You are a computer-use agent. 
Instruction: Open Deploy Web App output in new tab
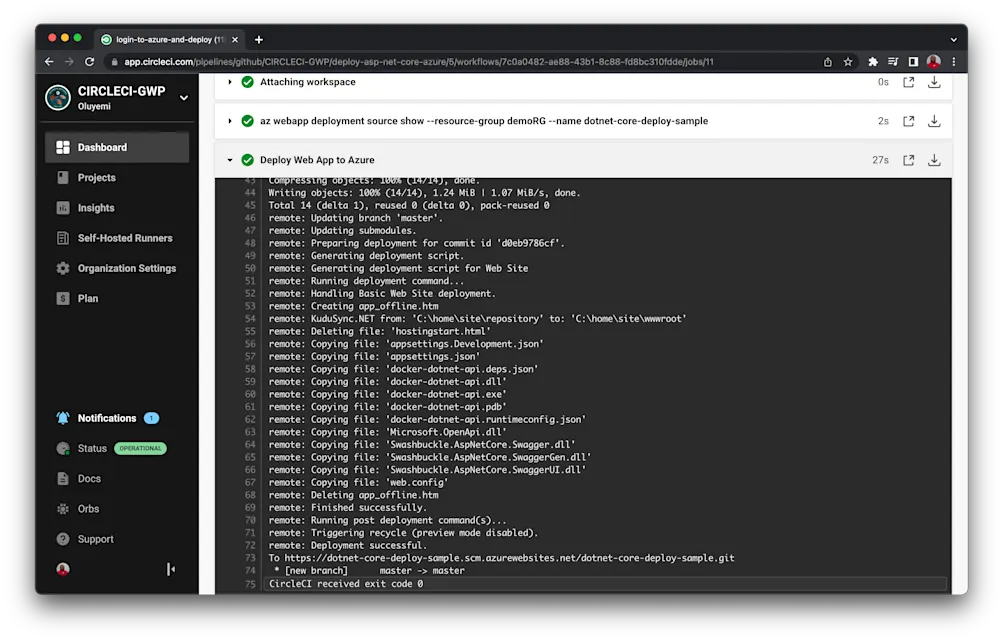point(908,160)
